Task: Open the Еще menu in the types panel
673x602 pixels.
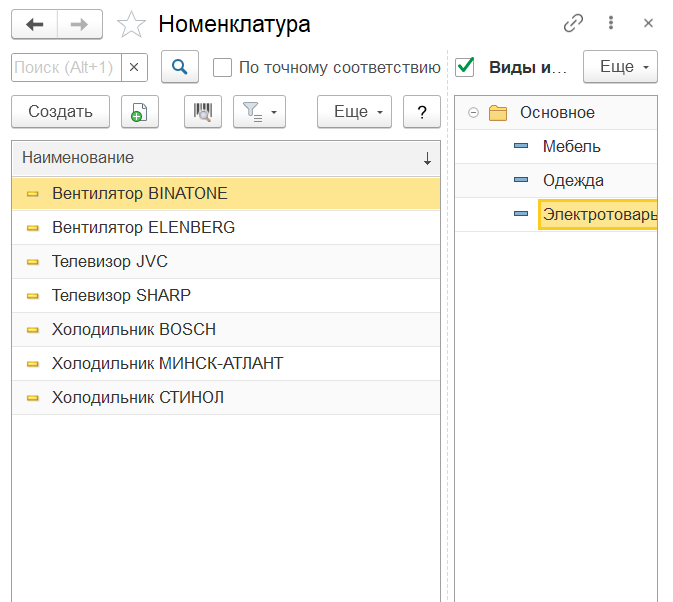Action: pyautogui.click(x=620, y=67)
